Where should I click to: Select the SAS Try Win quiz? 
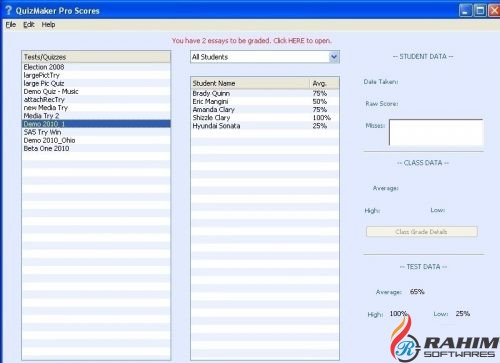pyautogui.click(x=96, y=132)
